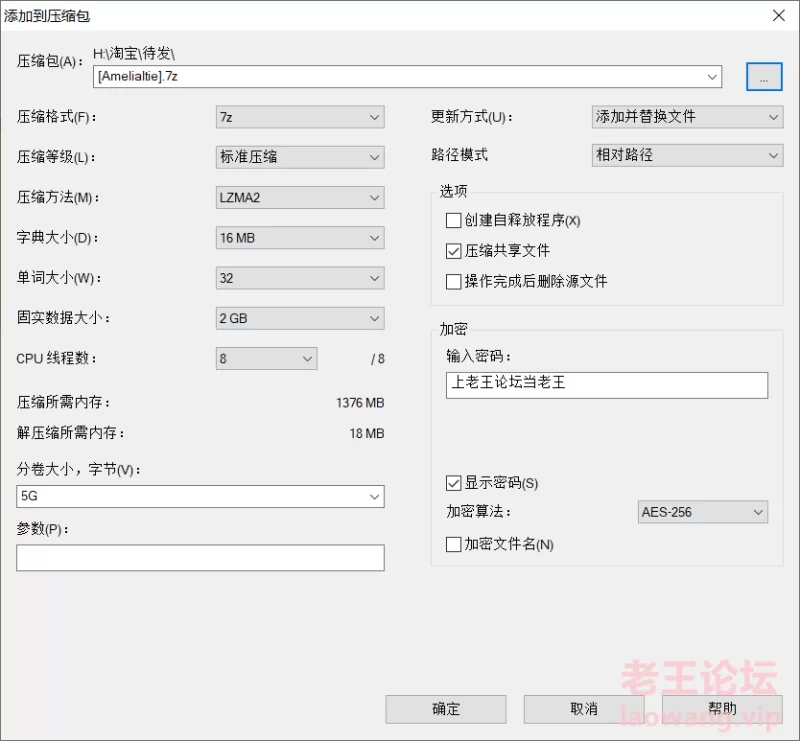The width and height of the screenshot is (800, 741).
Task: Click the 1376 MB memory value
Action: [360, 403]
